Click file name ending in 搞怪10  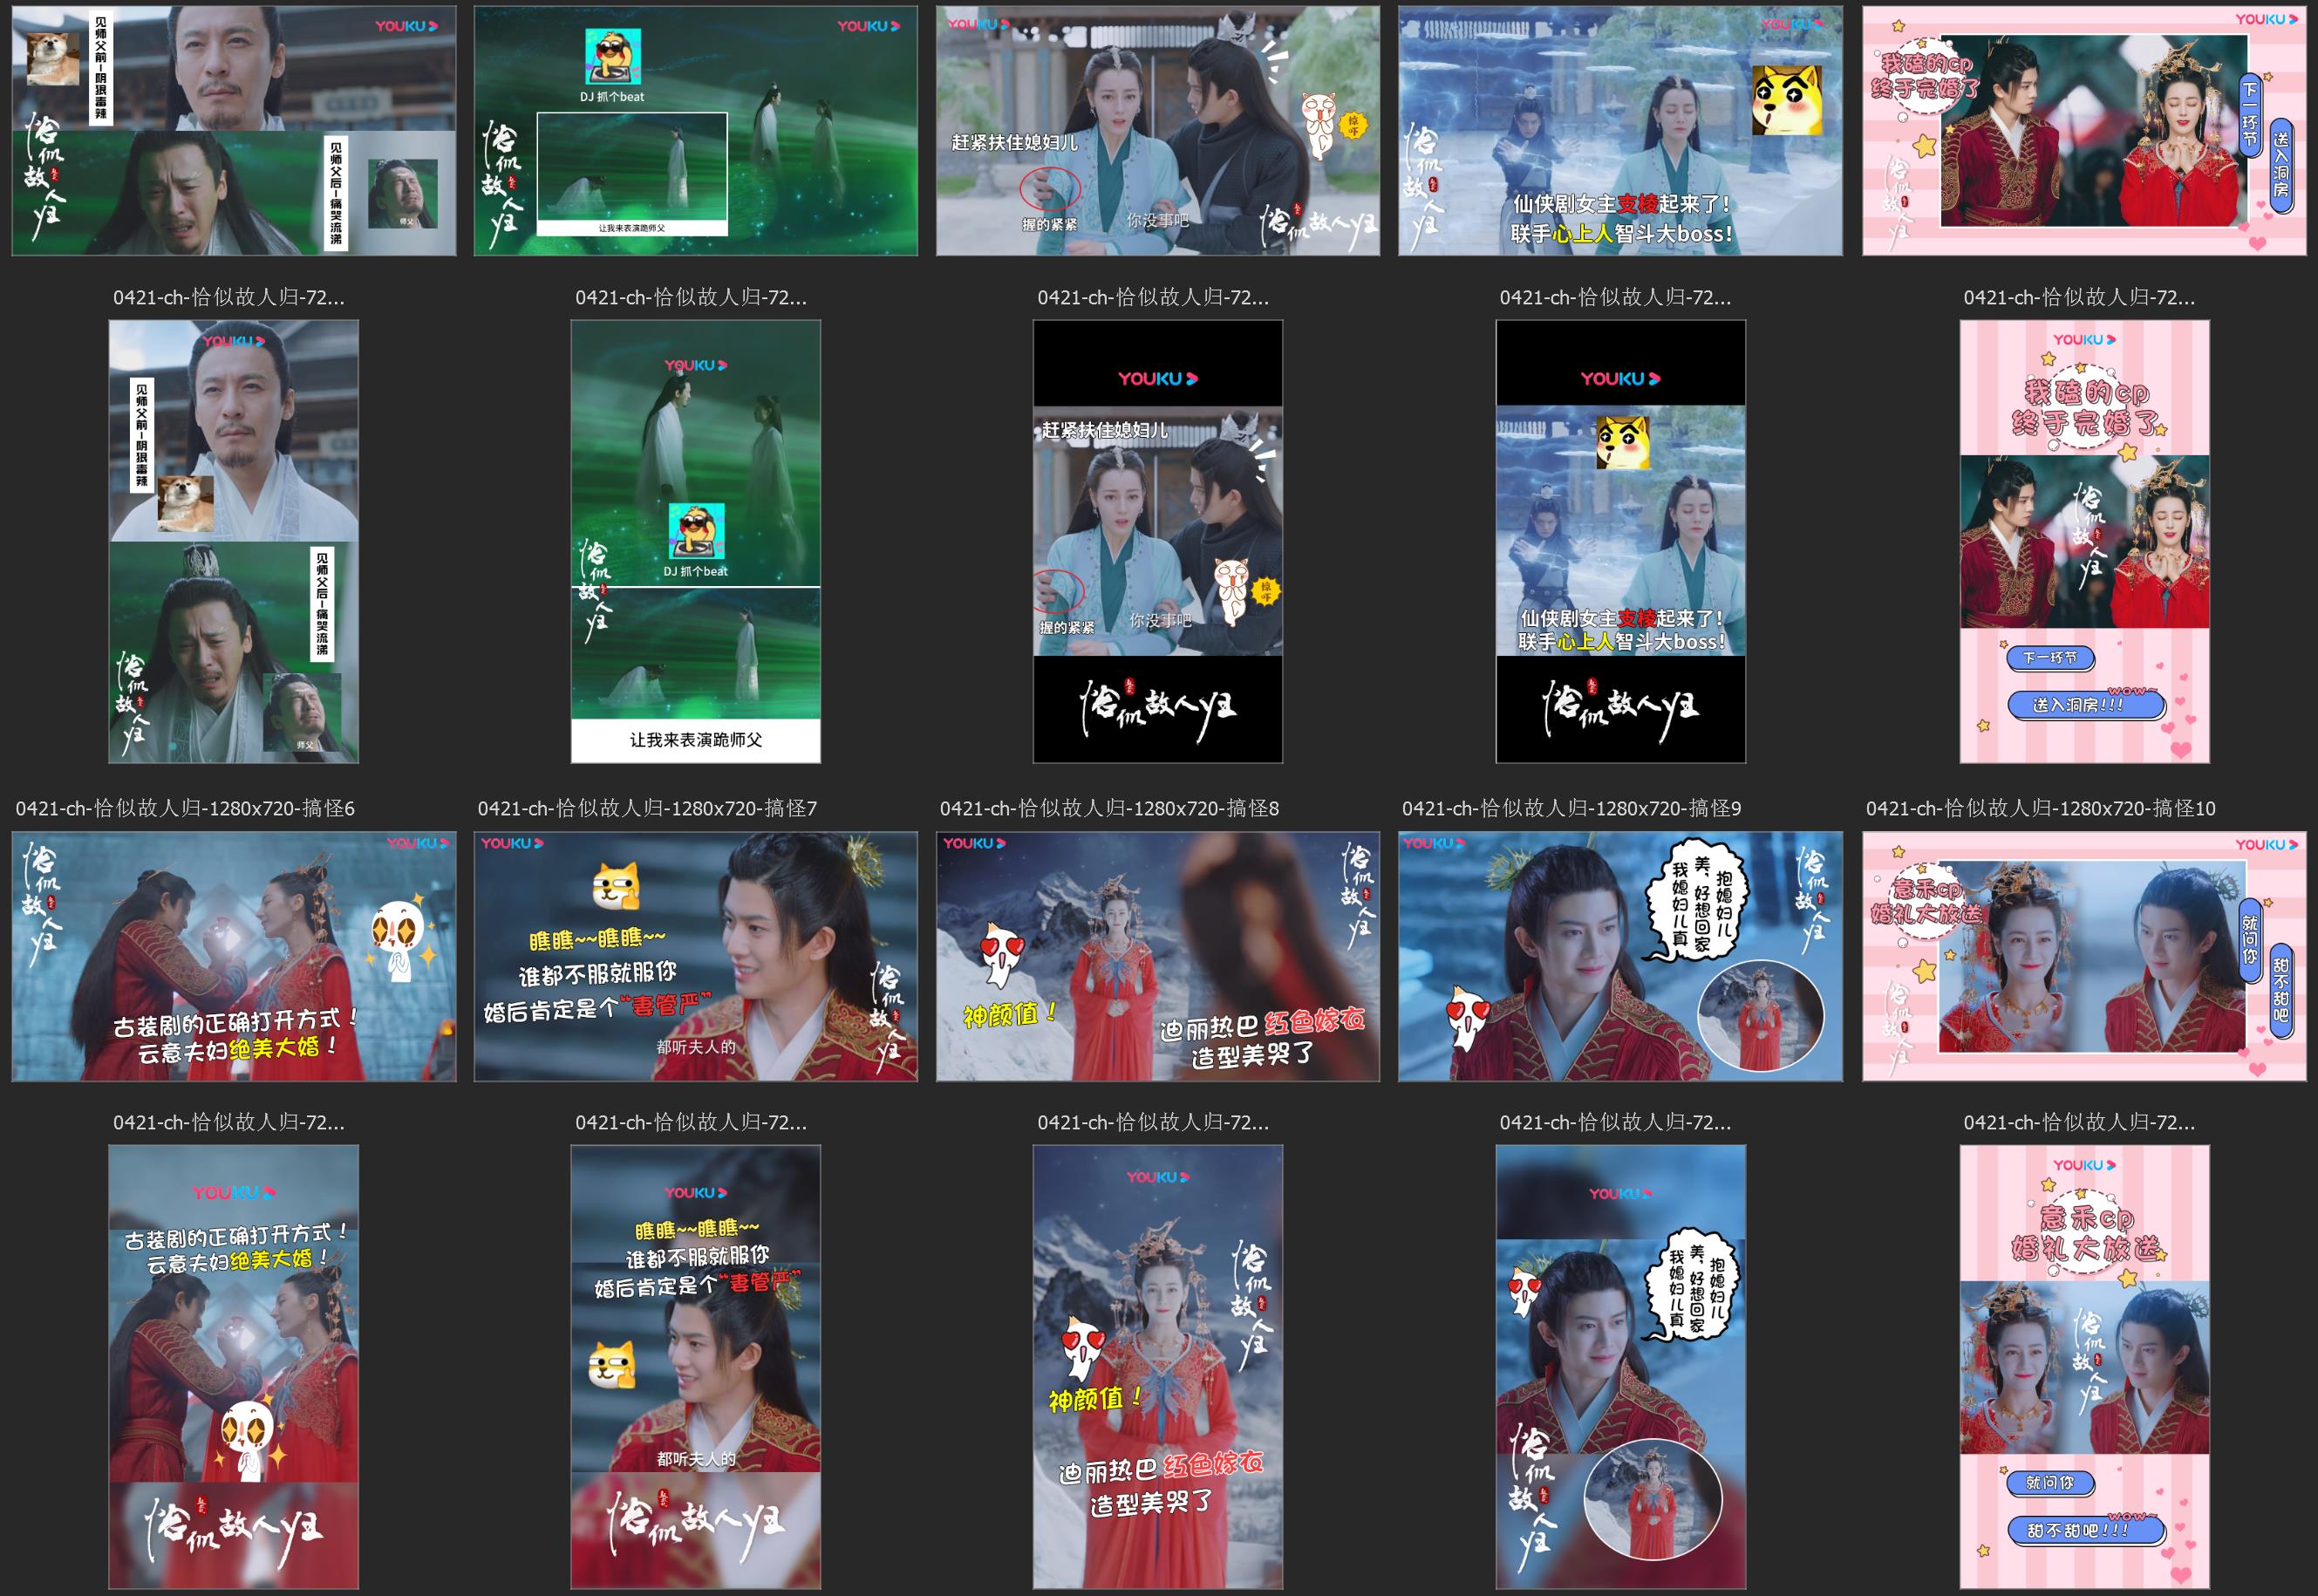click(2040, 808)
